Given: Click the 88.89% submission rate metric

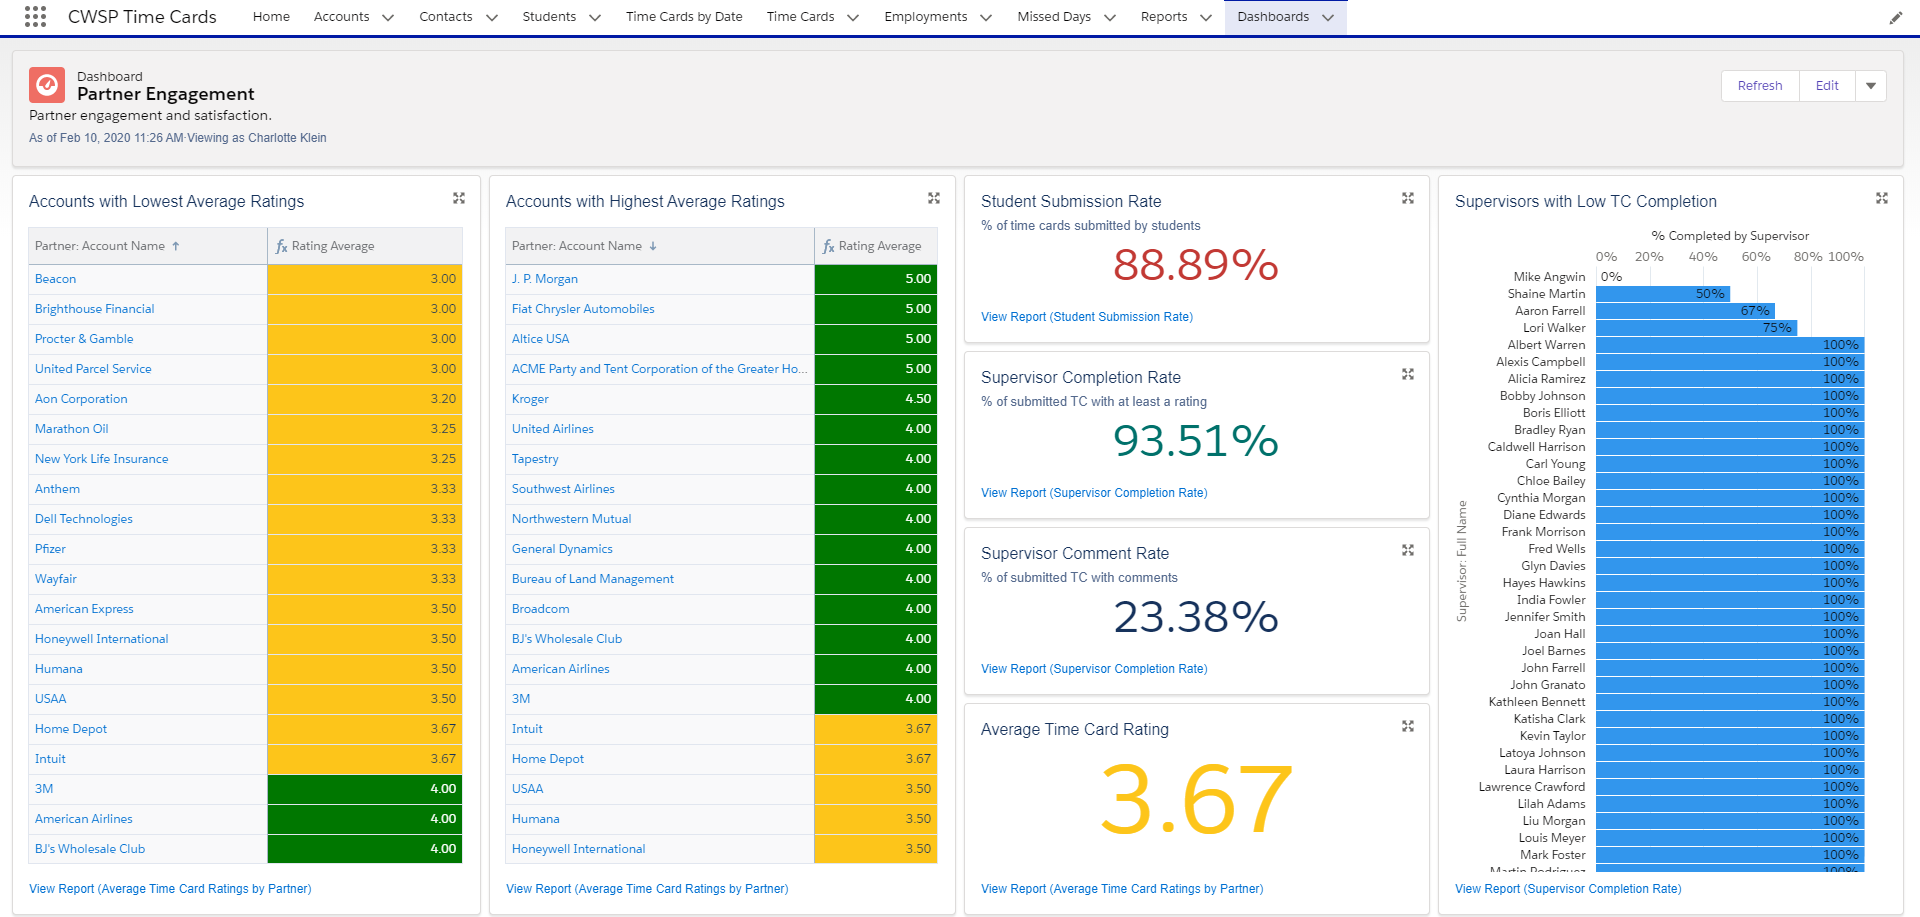Looking at the screenshot, I should (x=1196, y=265).
